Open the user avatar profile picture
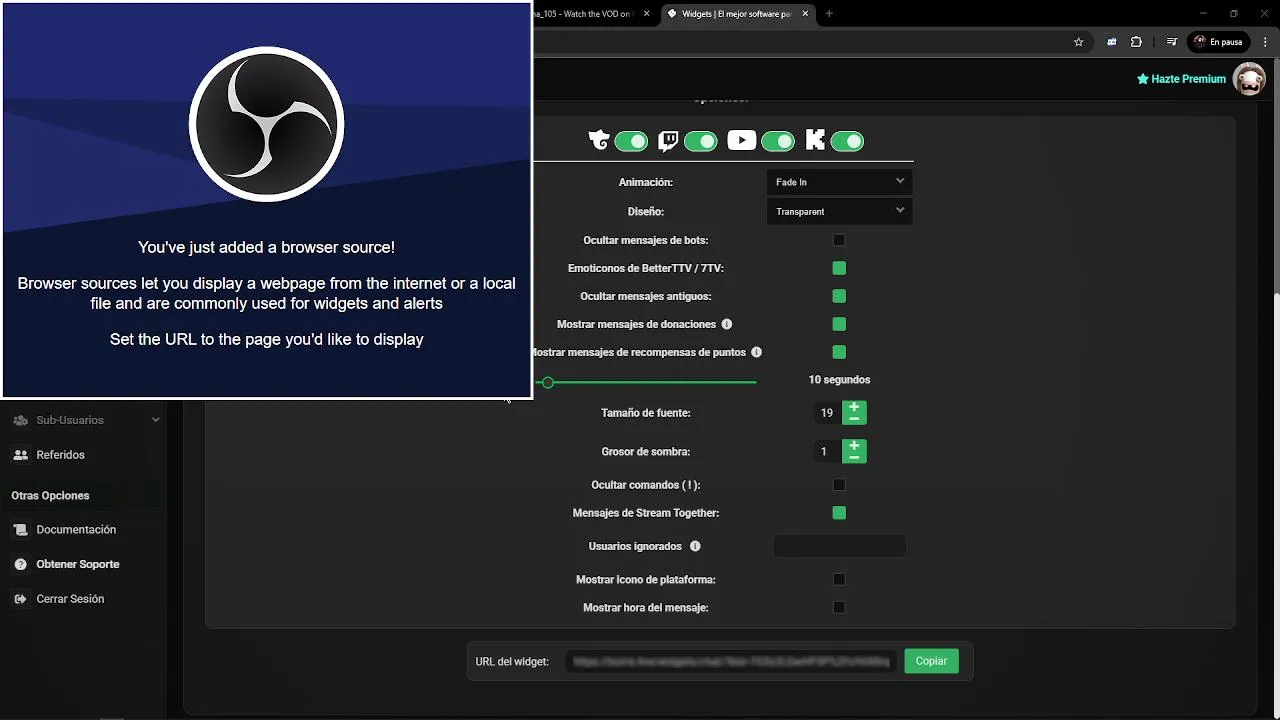Image resolution: width=1280 pixels, height=720 pixels. [x=1249, y=79]
